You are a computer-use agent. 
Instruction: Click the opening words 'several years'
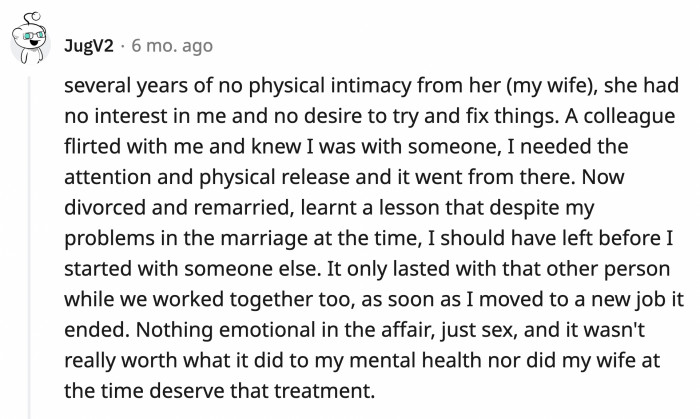pos(126,86)
